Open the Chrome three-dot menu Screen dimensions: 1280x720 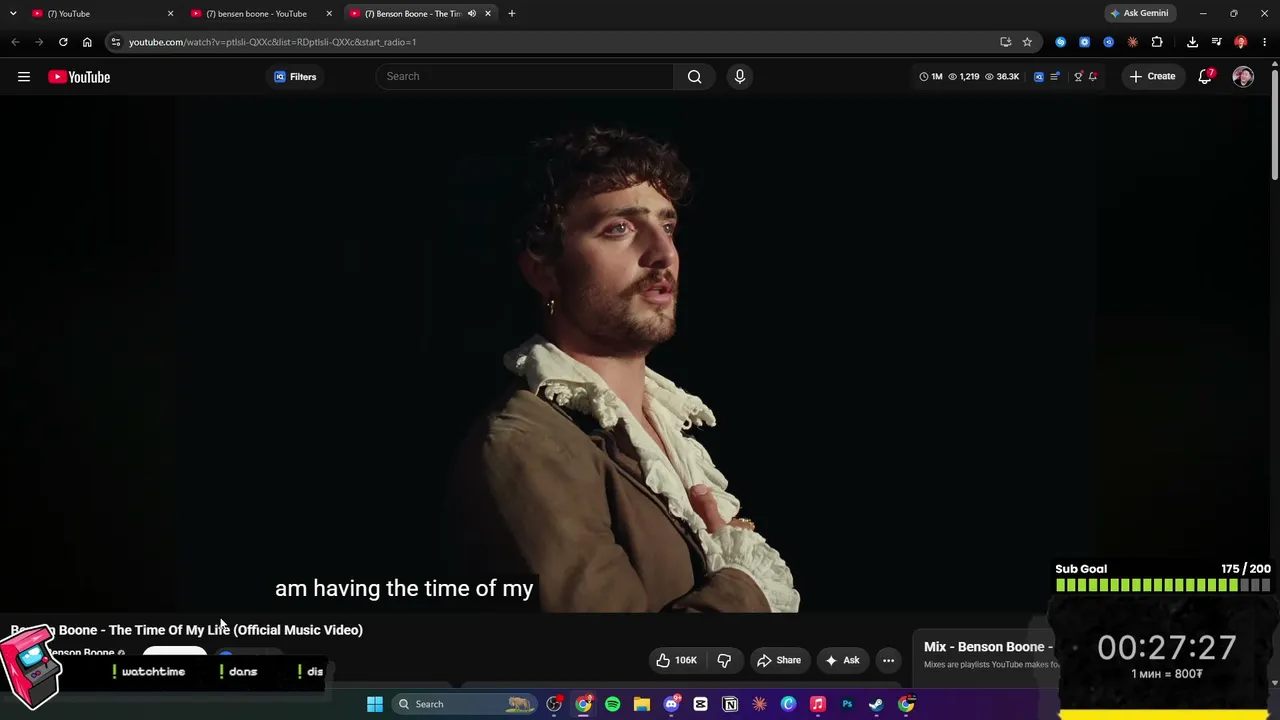pyautogui.click(x=1265, y=42)
